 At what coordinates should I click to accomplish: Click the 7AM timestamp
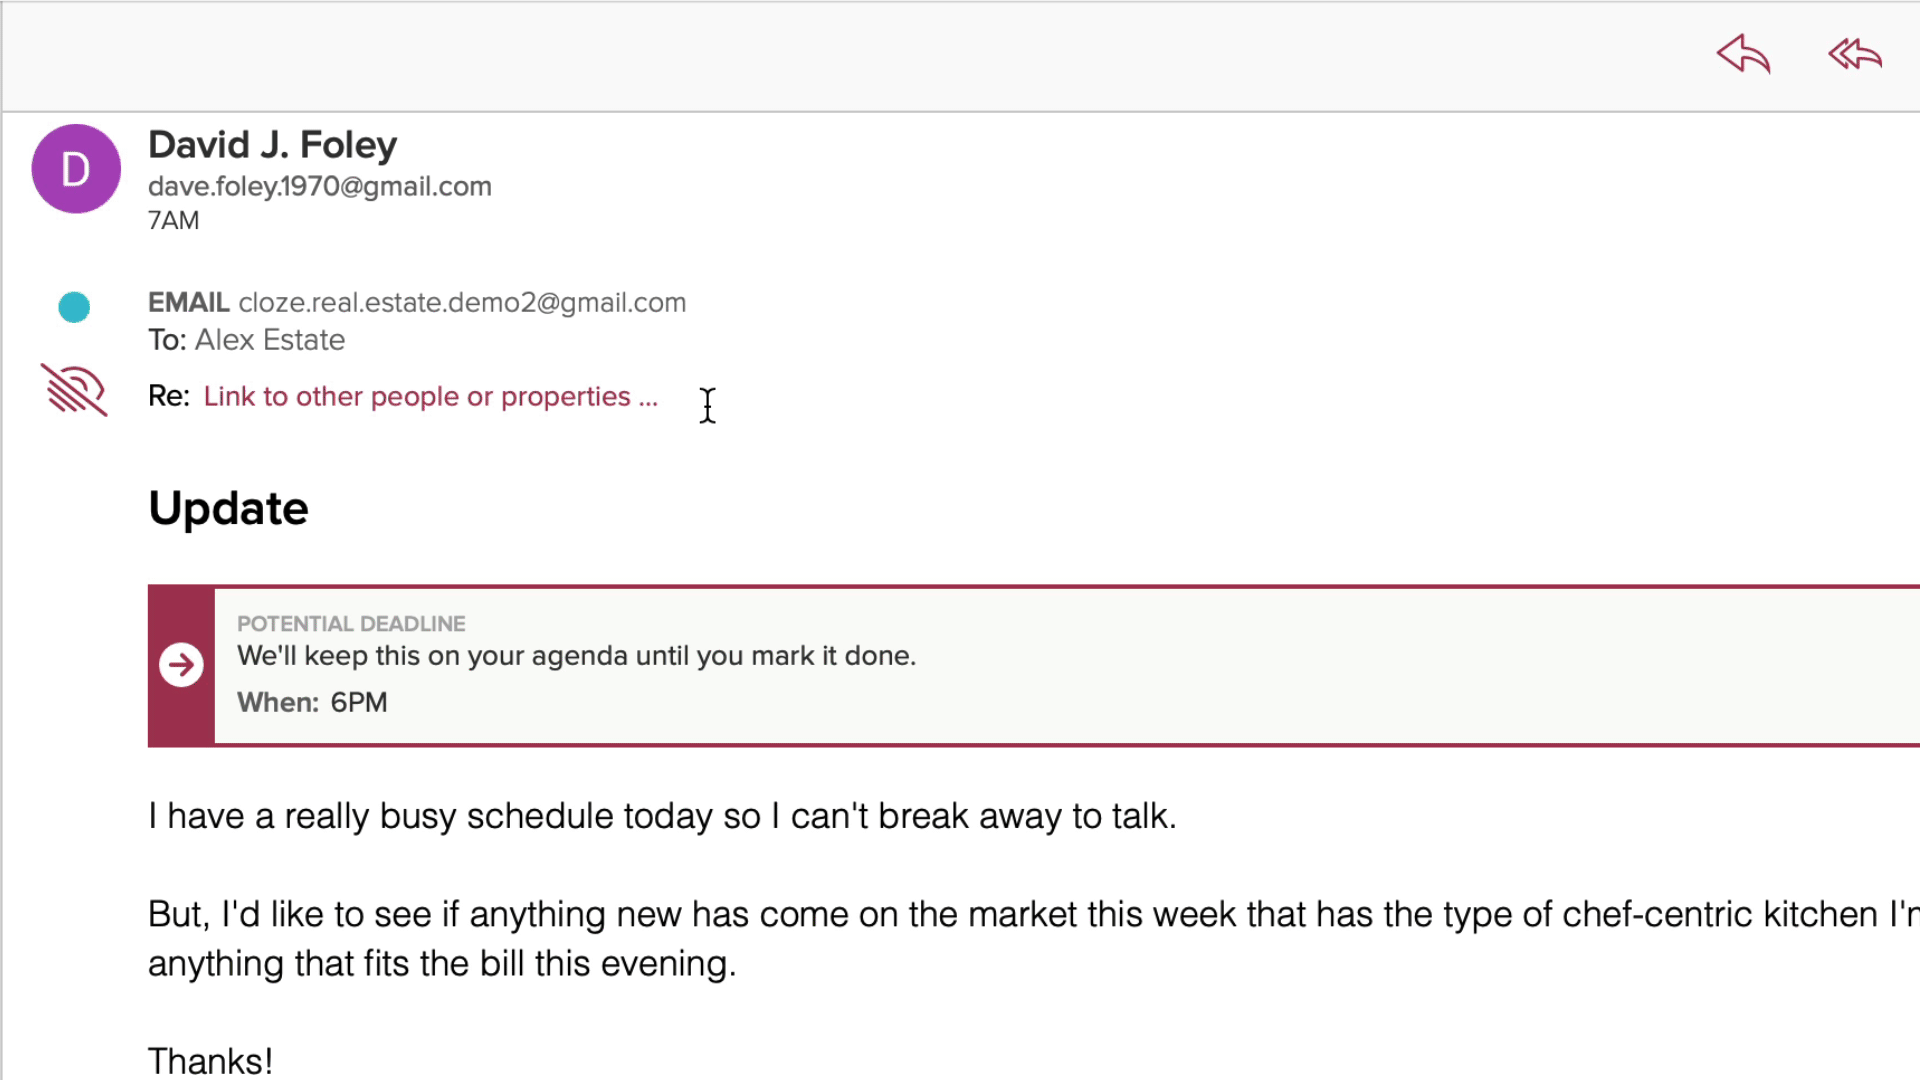174,221
